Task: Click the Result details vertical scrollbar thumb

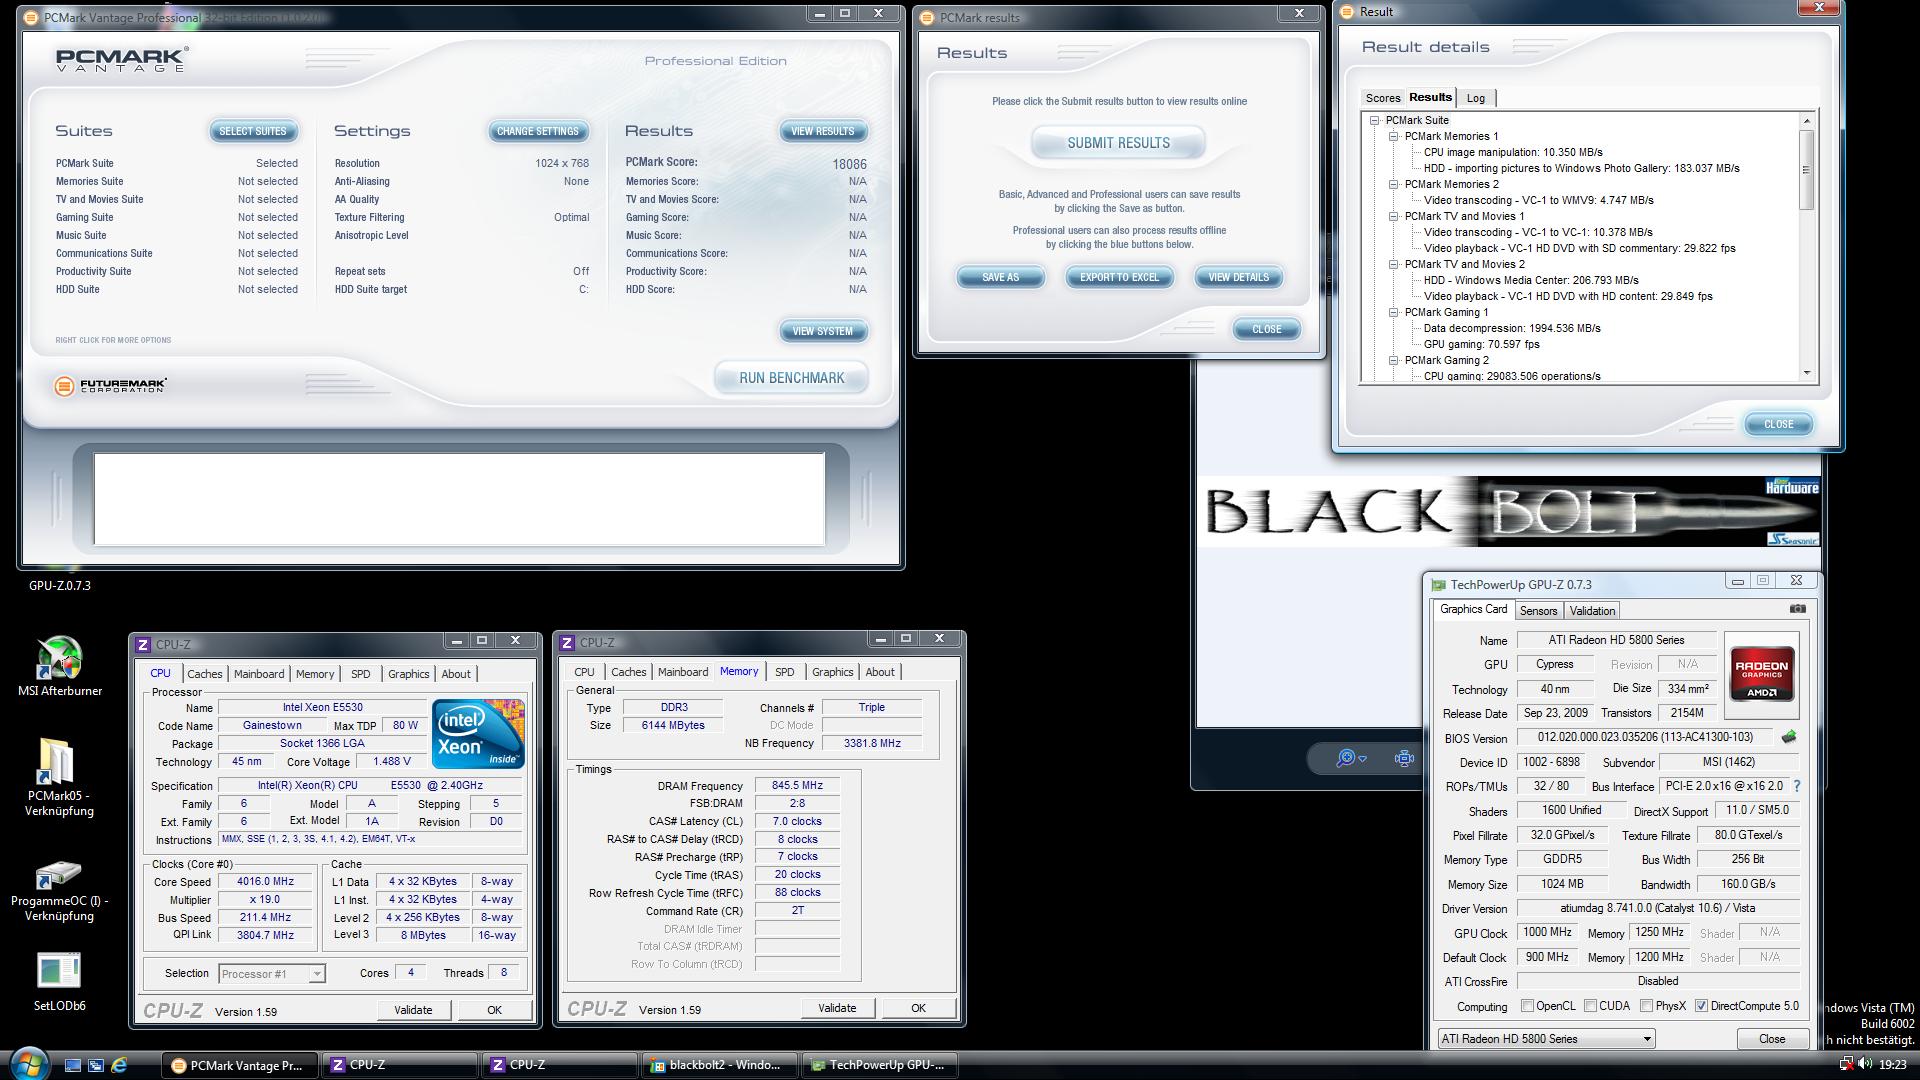Action: pos(1806,169)
